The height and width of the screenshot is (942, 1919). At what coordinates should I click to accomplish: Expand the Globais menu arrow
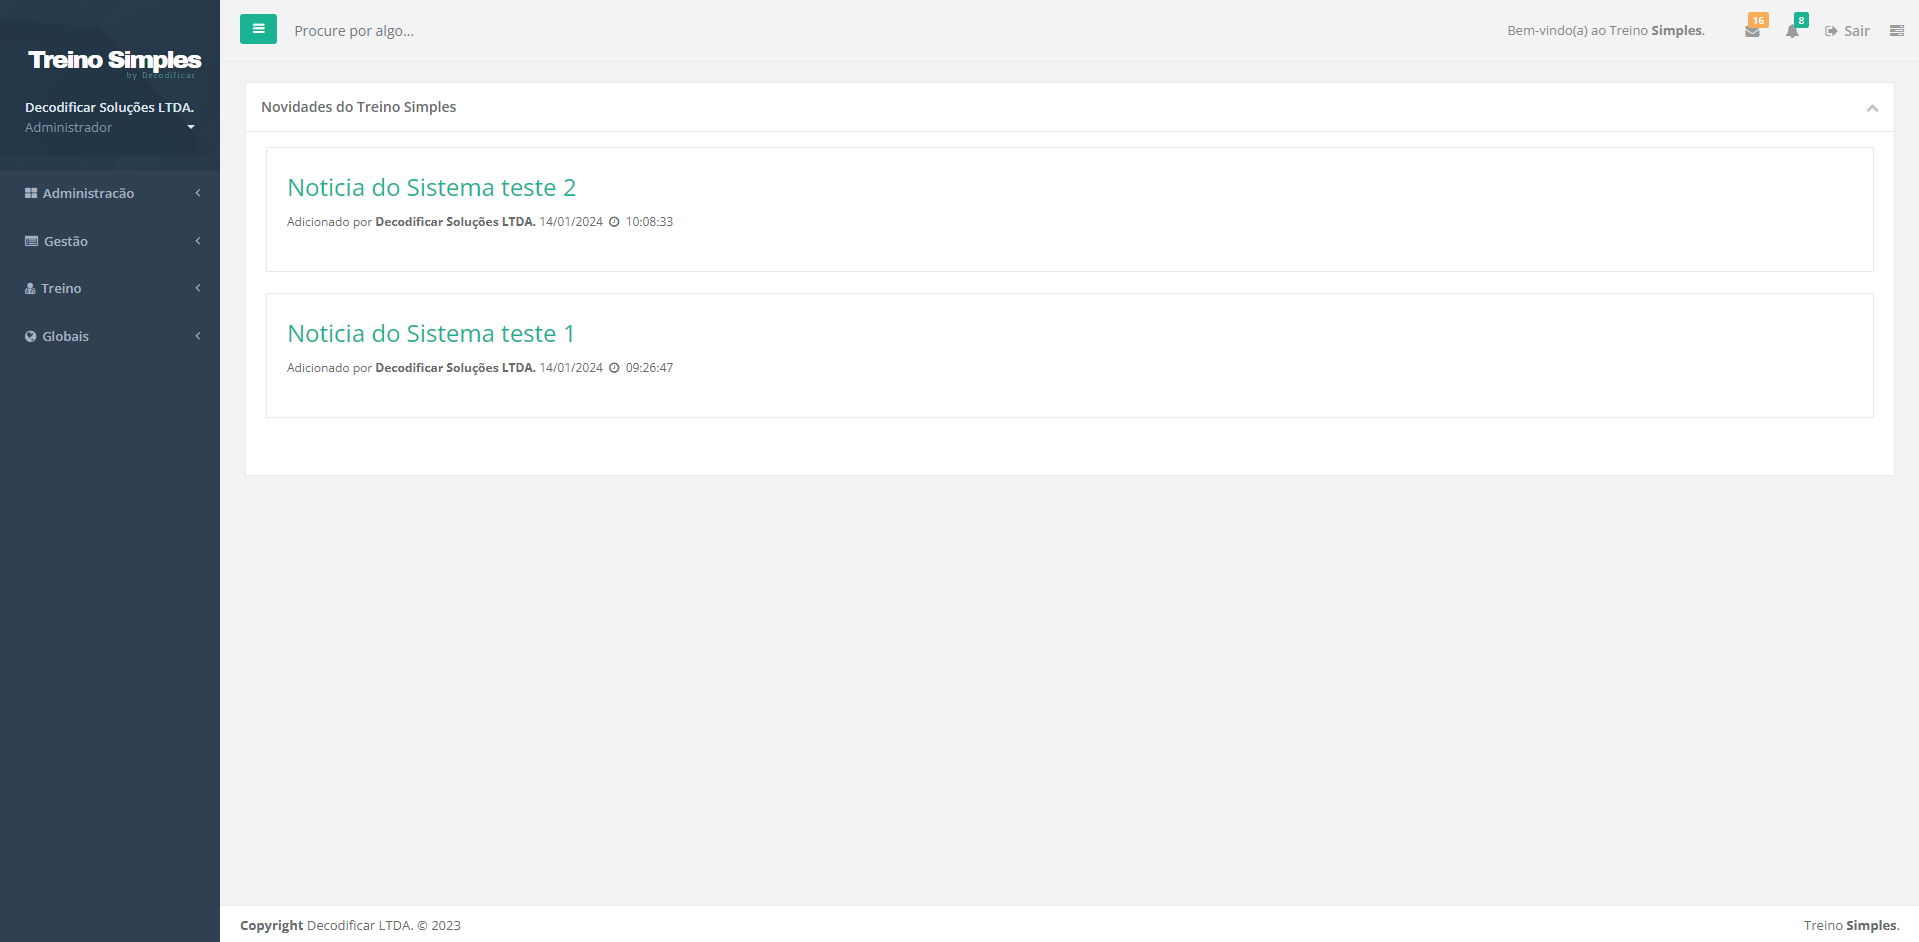pyautogui.click(x=198, y=336)
